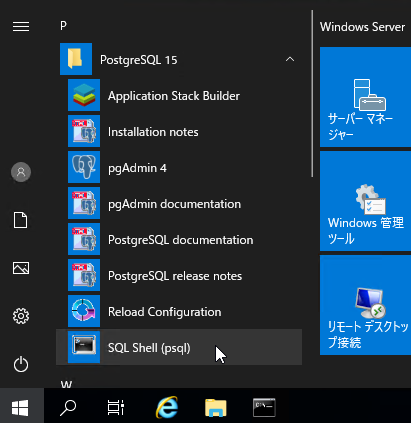Open Documents icon in sidebar
The width and height of the screenshot is (411, 423).
[x=21, y=220]
